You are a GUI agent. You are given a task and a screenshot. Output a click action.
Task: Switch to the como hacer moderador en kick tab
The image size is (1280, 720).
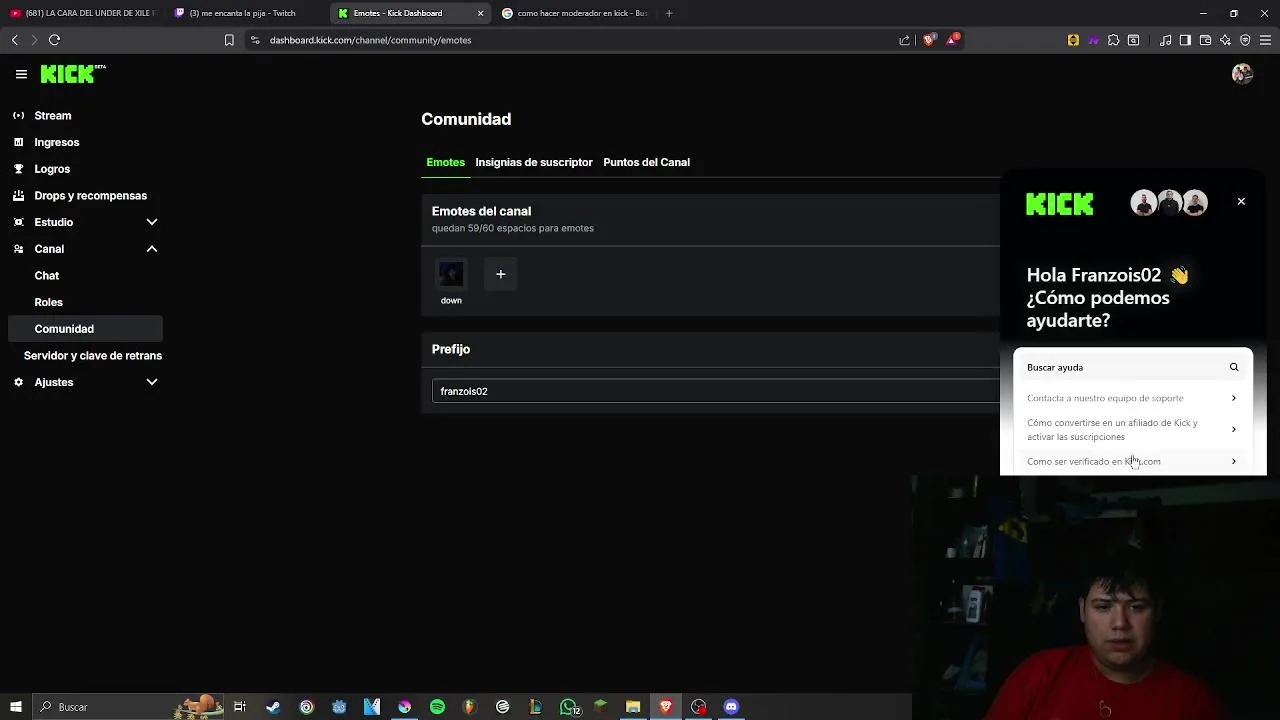coord(575,13)
